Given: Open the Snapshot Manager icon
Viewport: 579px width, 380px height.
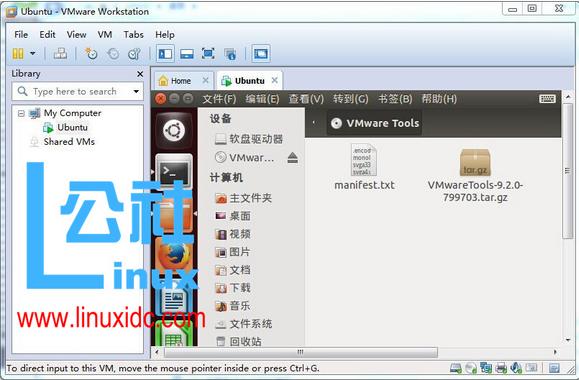Looking at the screenshot, I should pos(134,54).
